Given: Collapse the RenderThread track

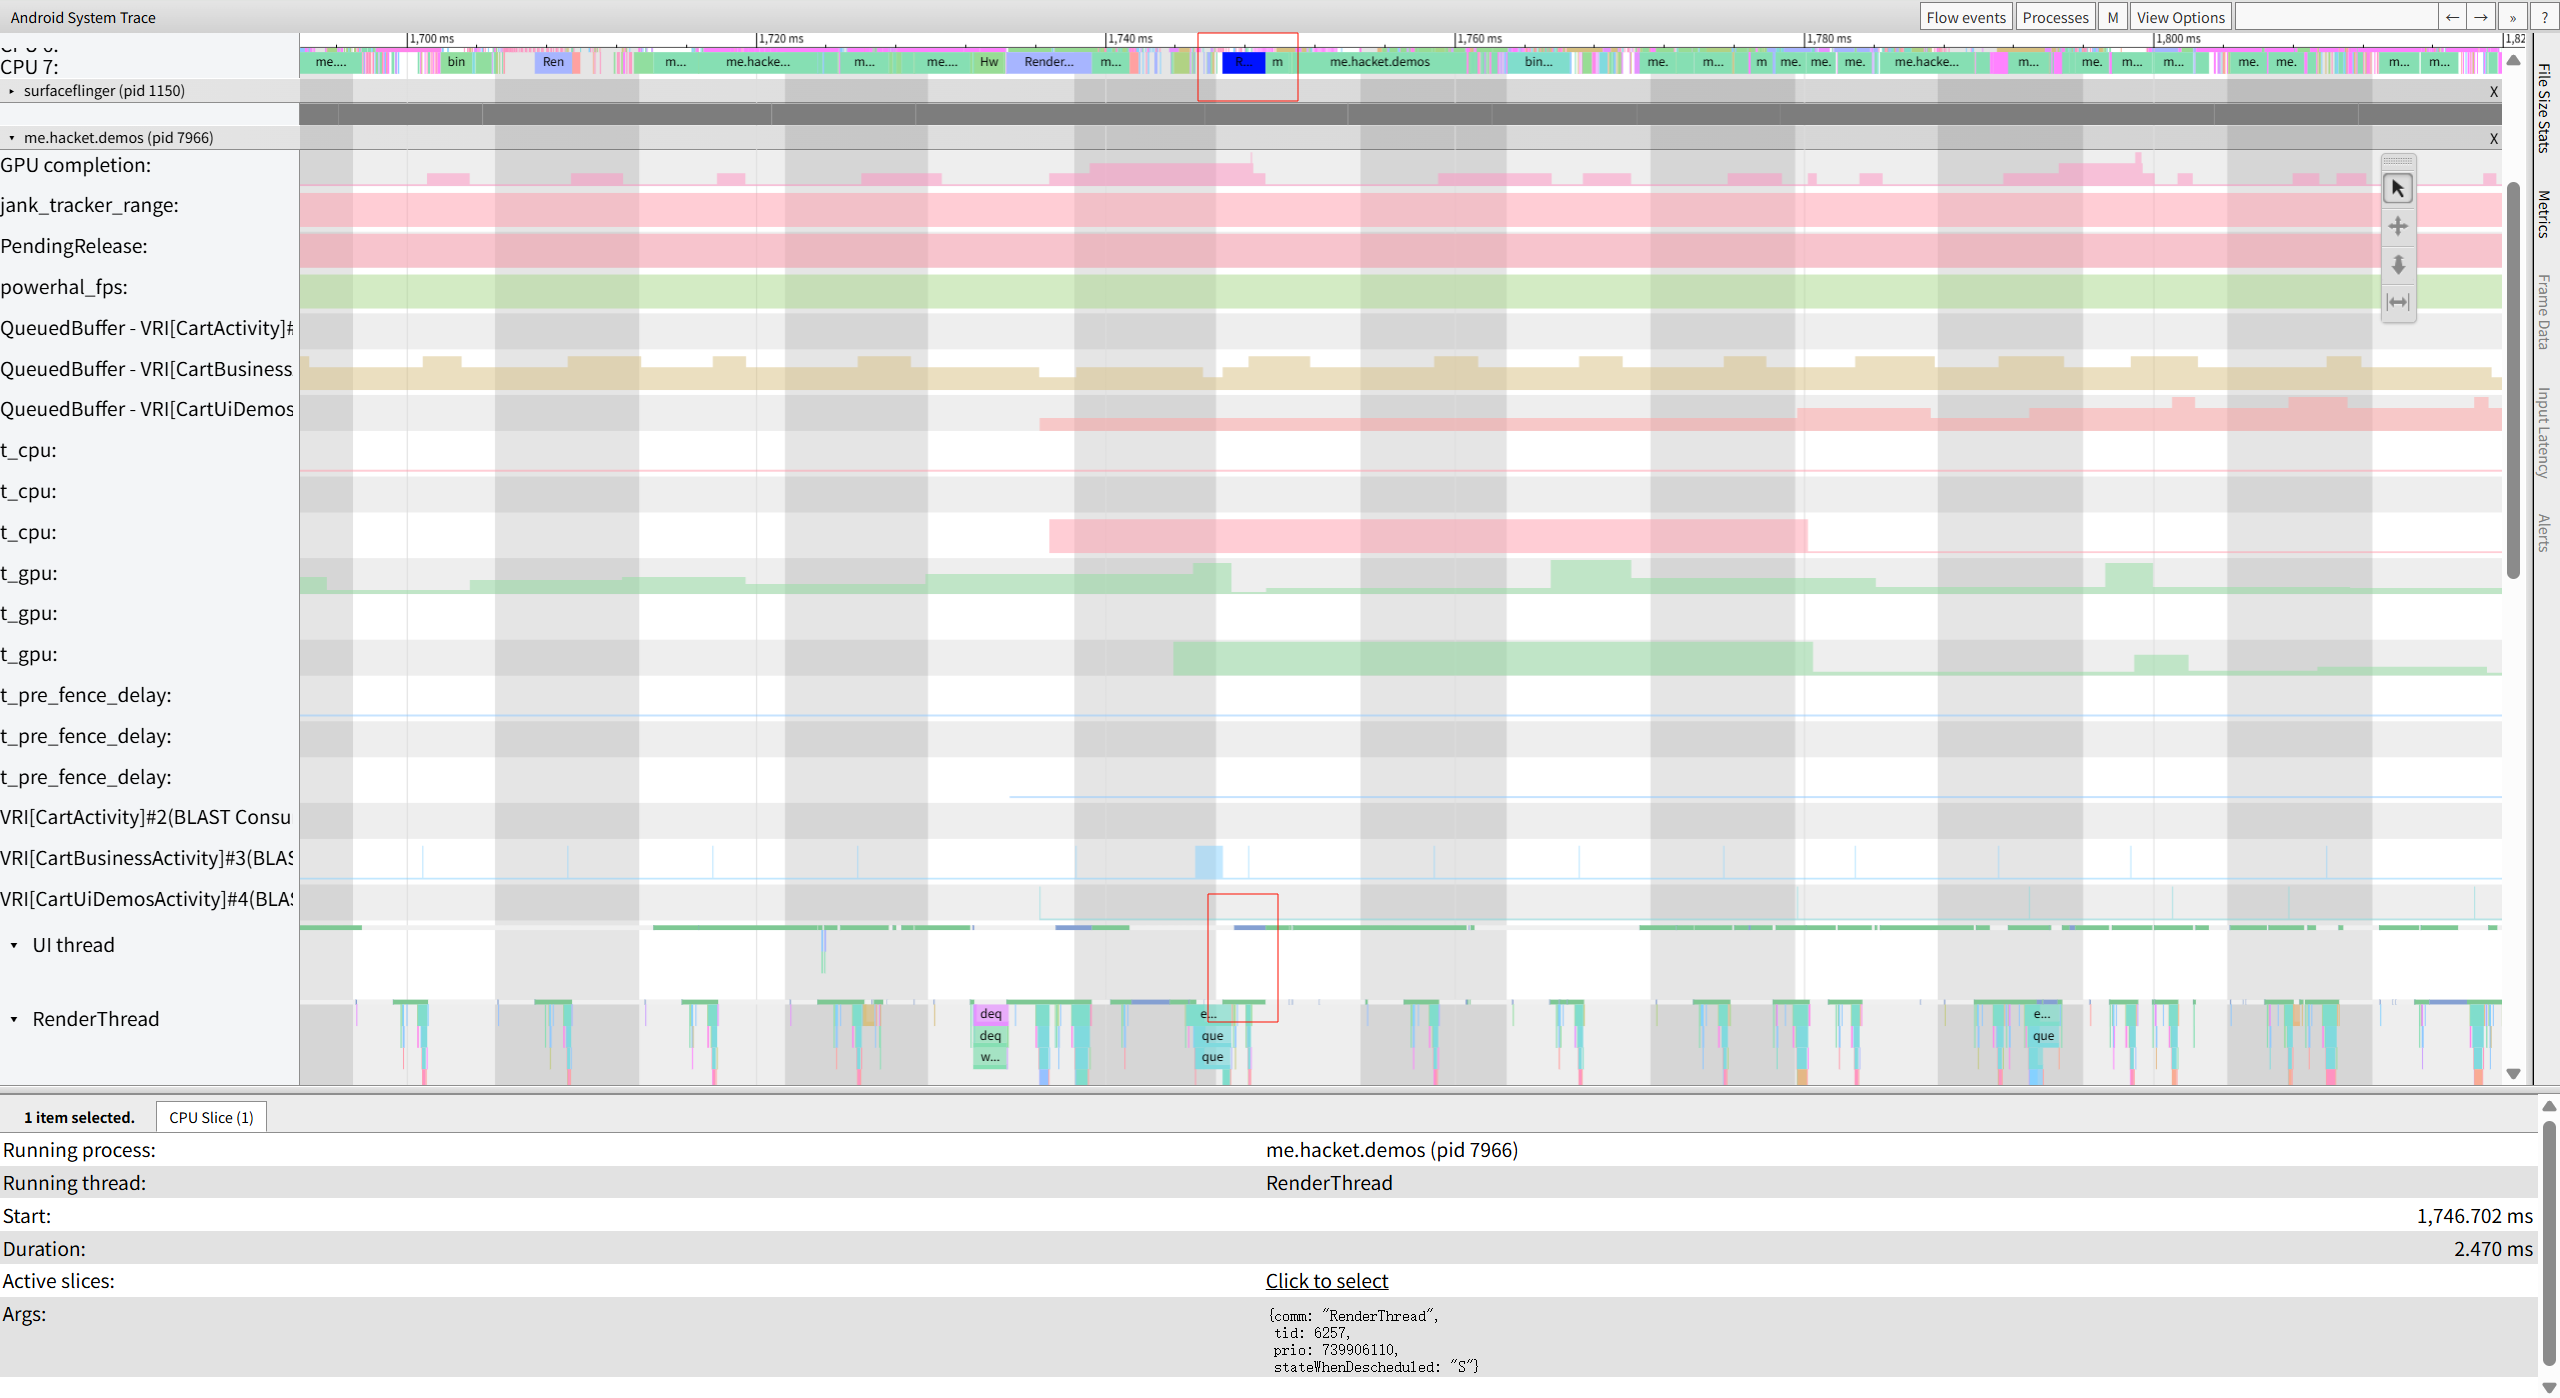Looking at the screenshot, I should [x=14, y=1019].
